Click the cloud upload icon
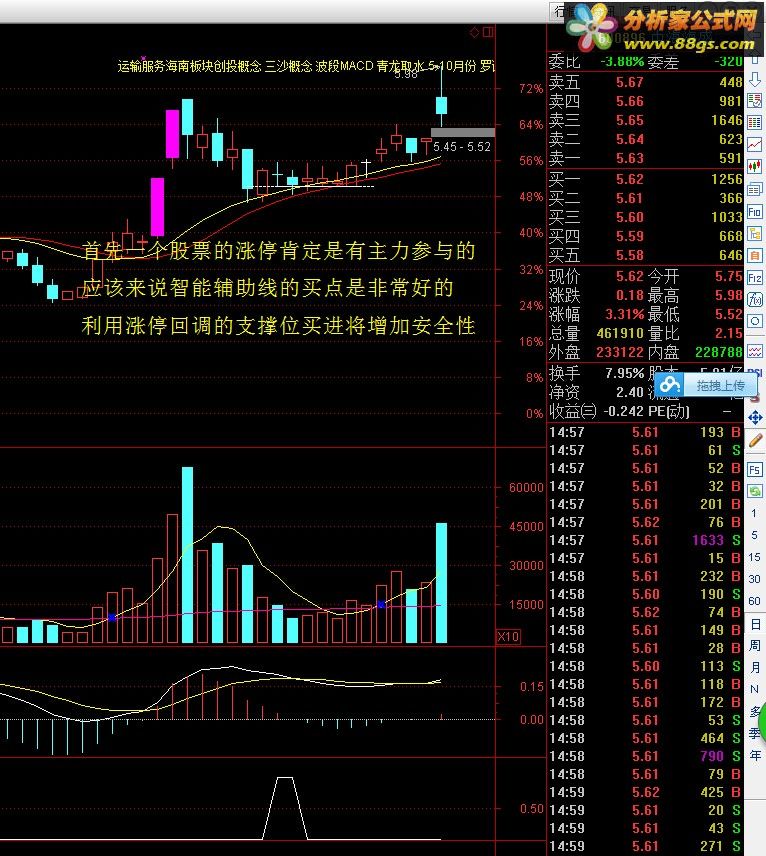 coord(669,385)
